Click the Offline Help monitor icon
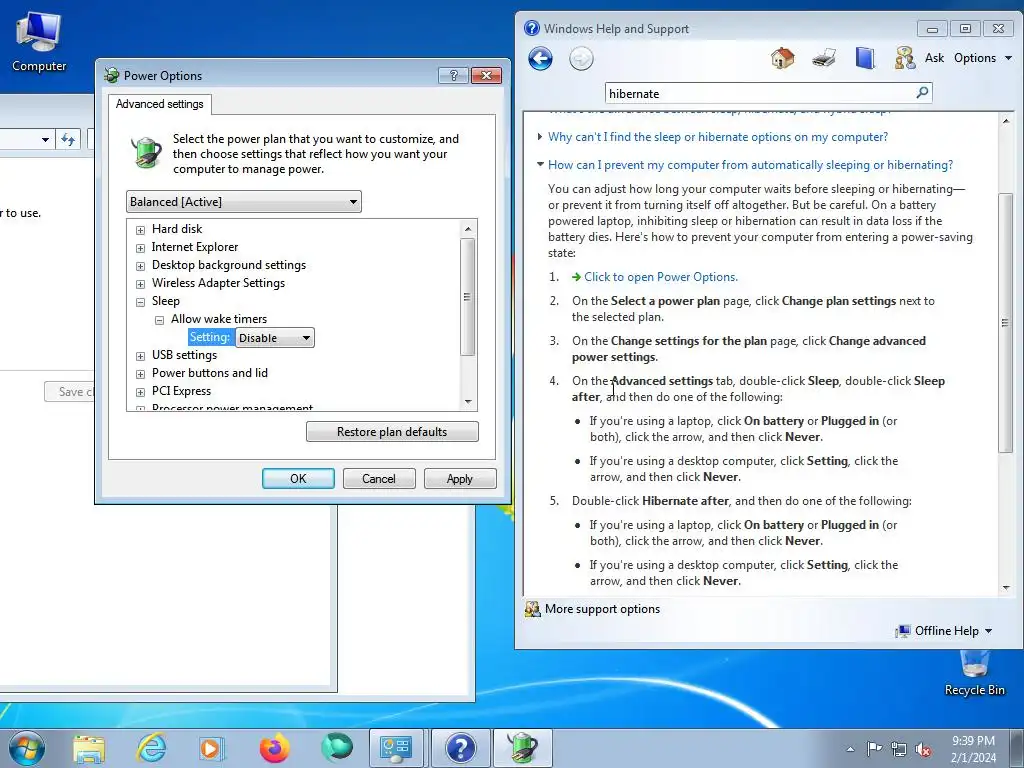 pyautogui.click(x=903, y=631)
